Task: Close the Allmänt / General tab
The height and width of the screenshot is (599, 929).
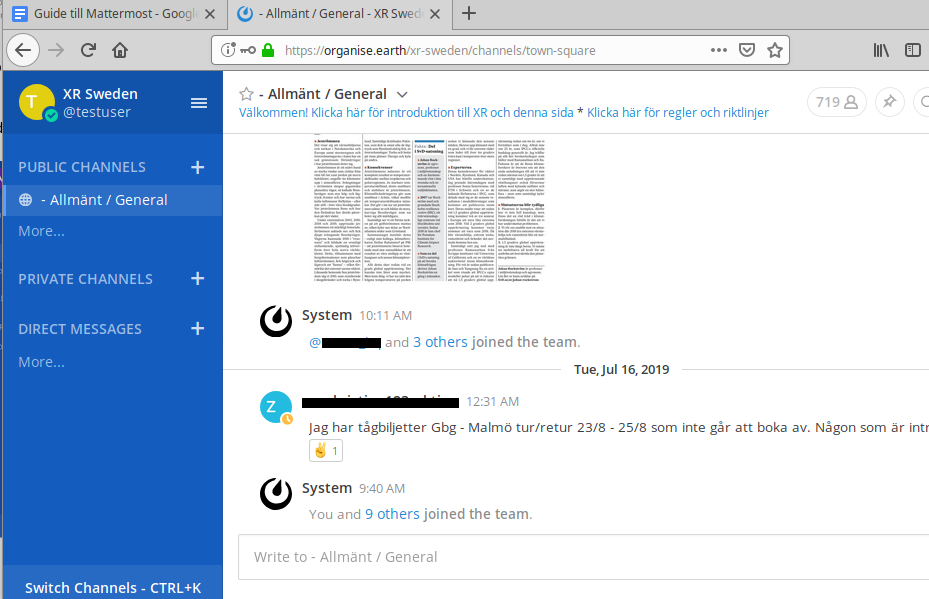Action: [435, 14]
